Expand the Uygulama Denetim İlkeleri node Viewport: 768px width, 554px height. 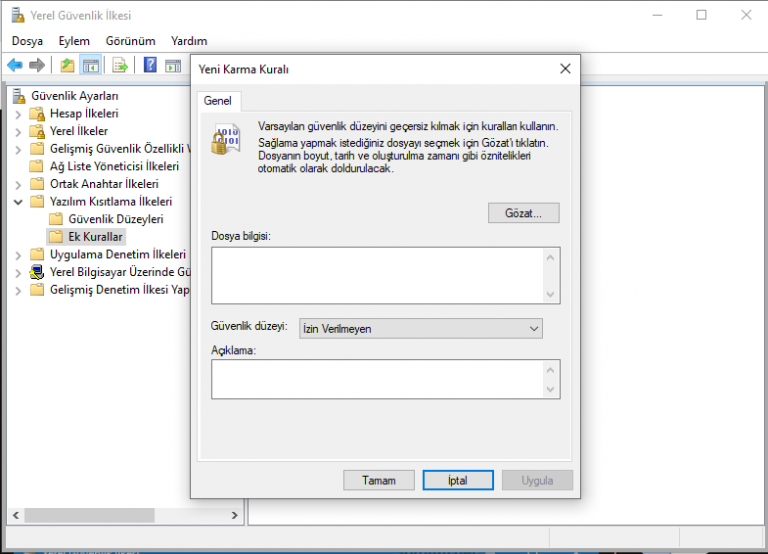click(x=18, y=254)
